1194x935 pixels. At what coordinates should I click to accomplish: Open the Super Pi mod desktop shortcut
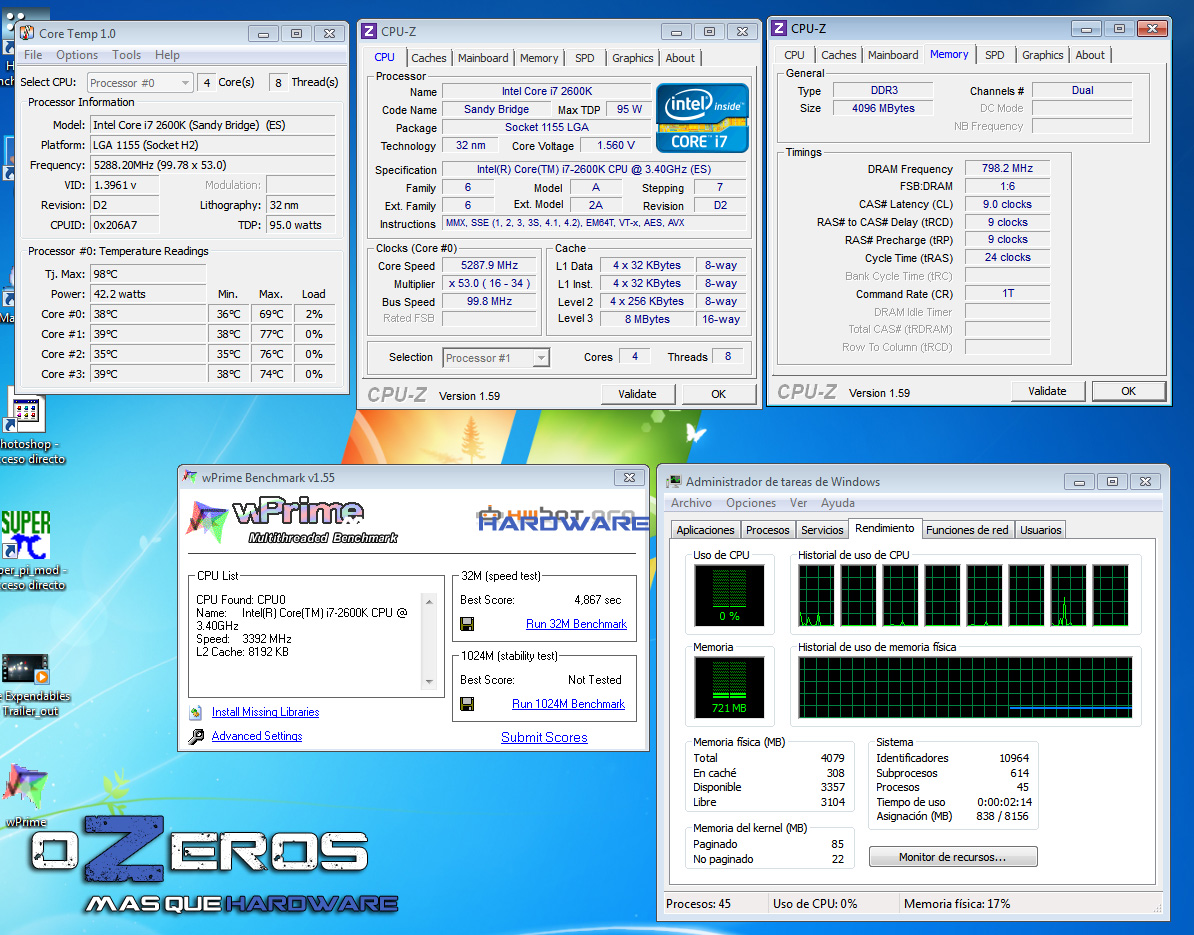pyautogui.click(x=25, y=535)
